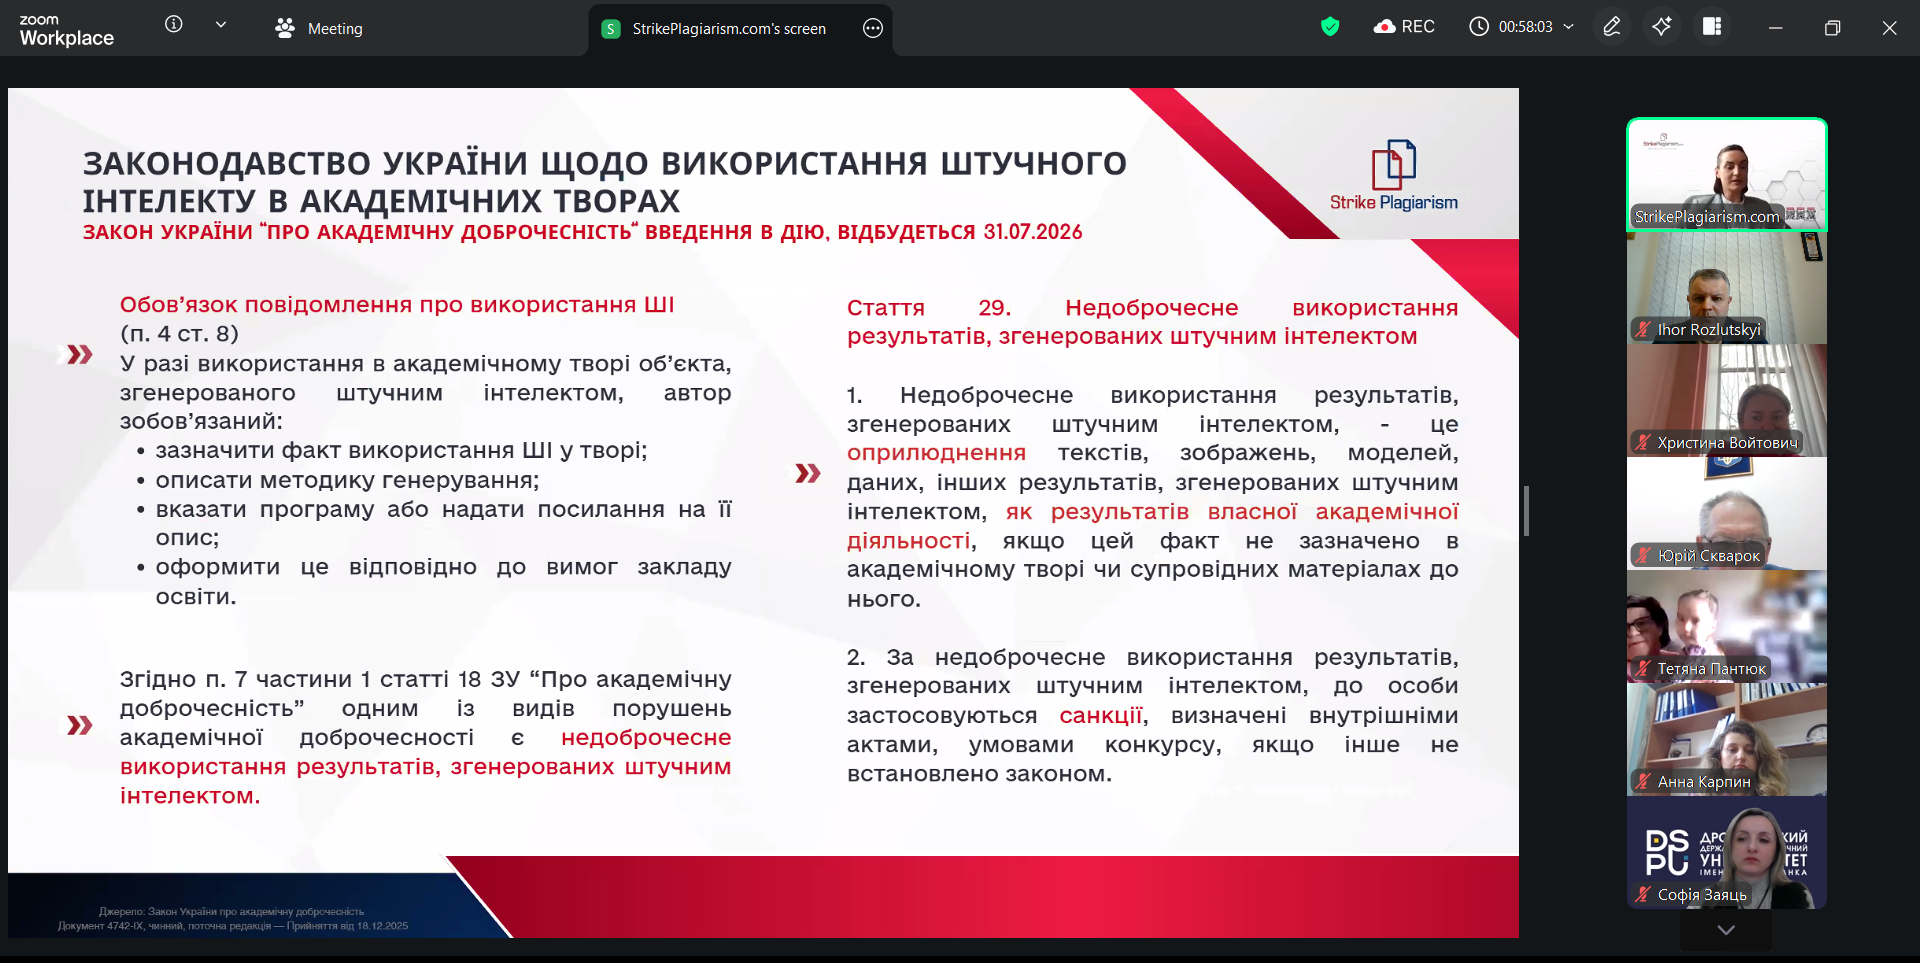Image resolution: width=1920 pixels, height=963 pixels.
Task: Expand the dropdown next to timer 00:58:03
Action: (x=1569, y=27)
